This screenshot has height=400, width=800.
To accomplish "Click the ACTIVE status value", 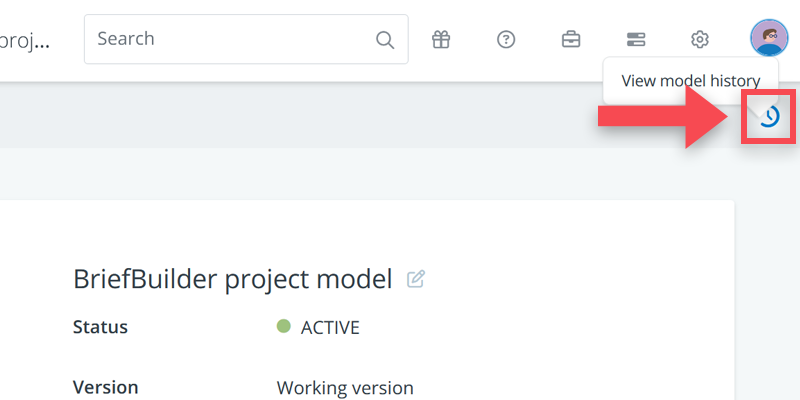I will point(329,327).
